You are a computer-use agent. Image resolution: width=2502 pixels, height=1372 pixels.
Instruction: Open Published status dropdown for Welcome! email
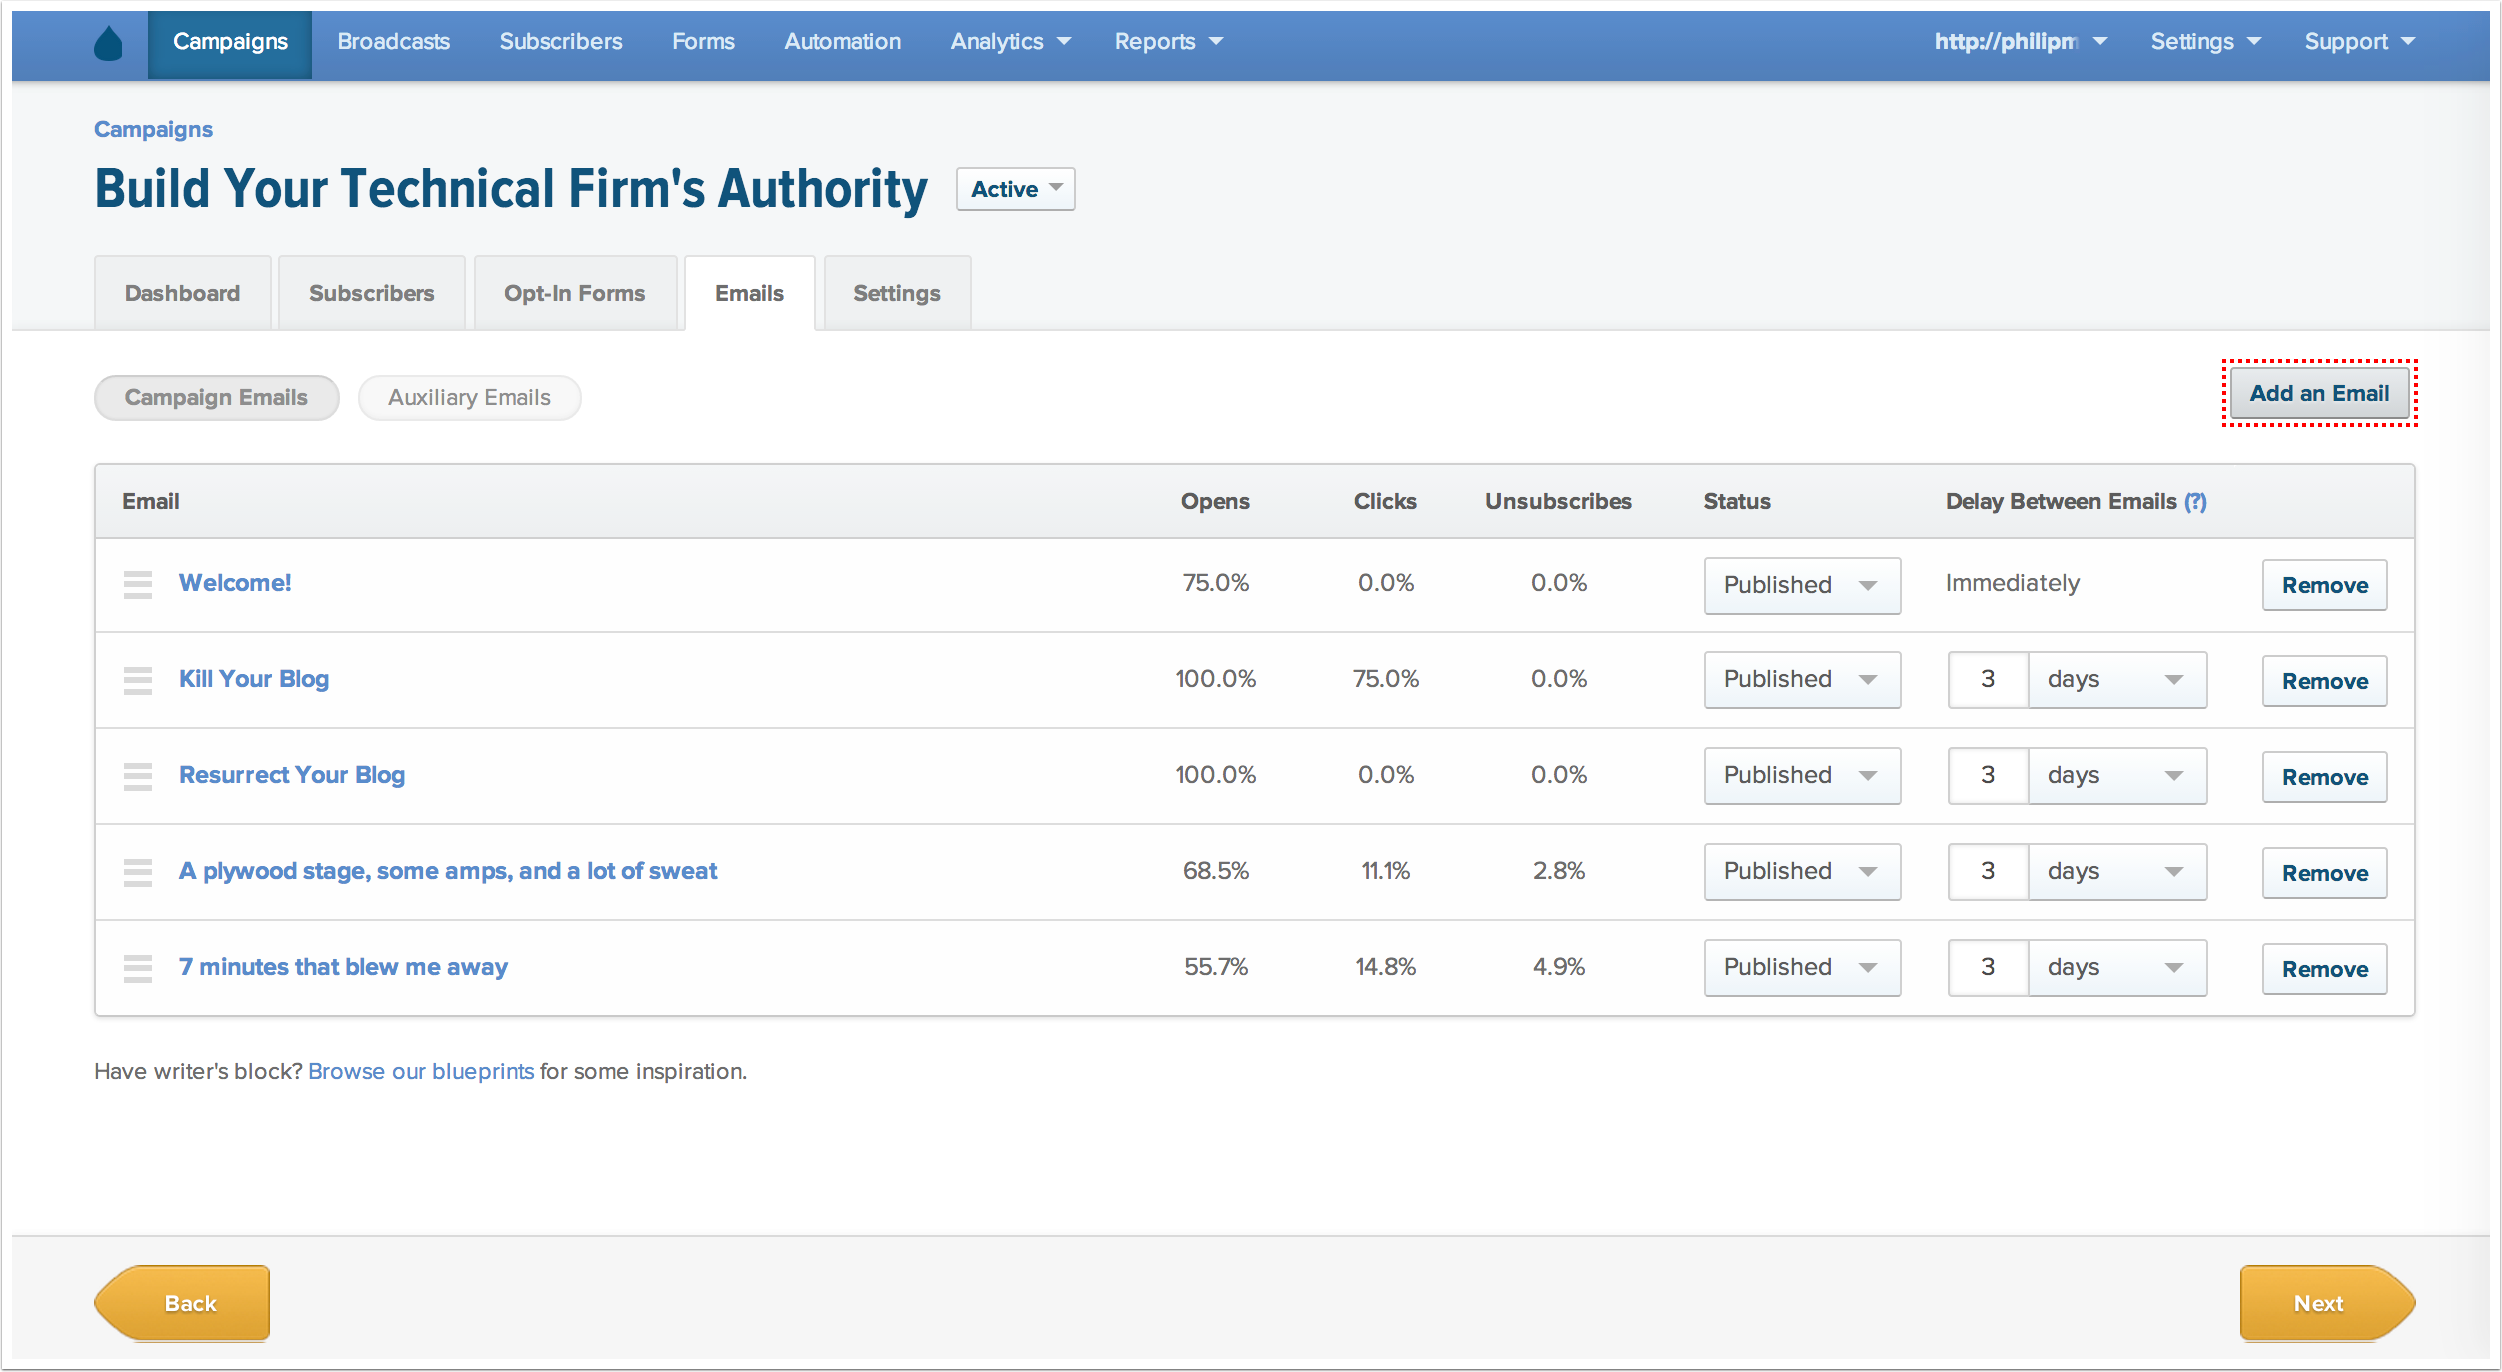click(x=1801, y=585)
